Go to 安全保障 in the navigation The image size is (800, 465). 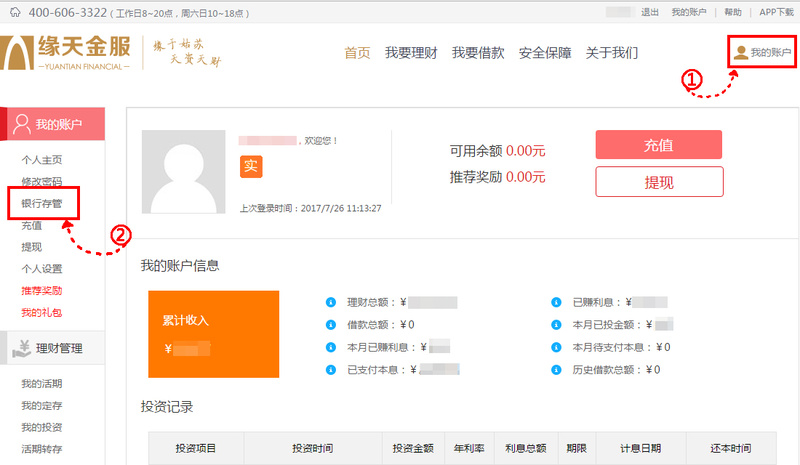[544, 53]
